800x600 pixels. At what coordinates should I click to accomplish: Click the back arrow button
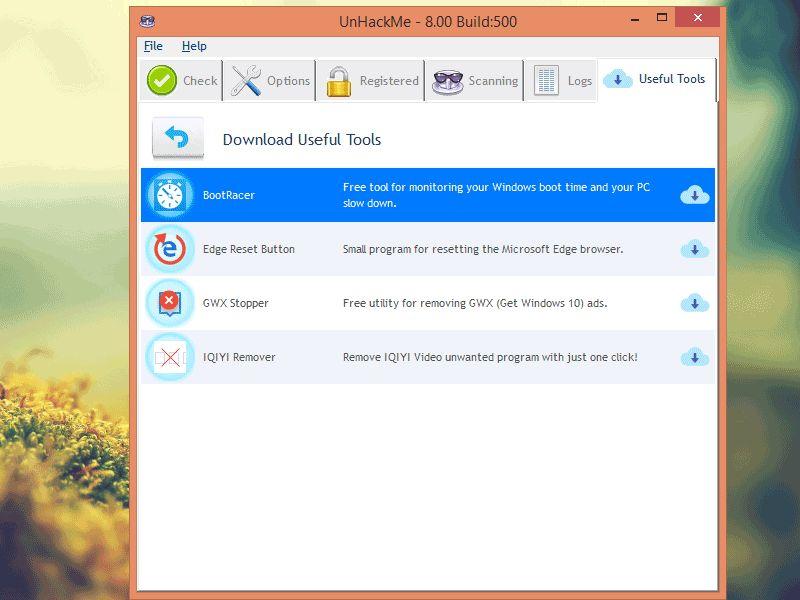[178, 137]
